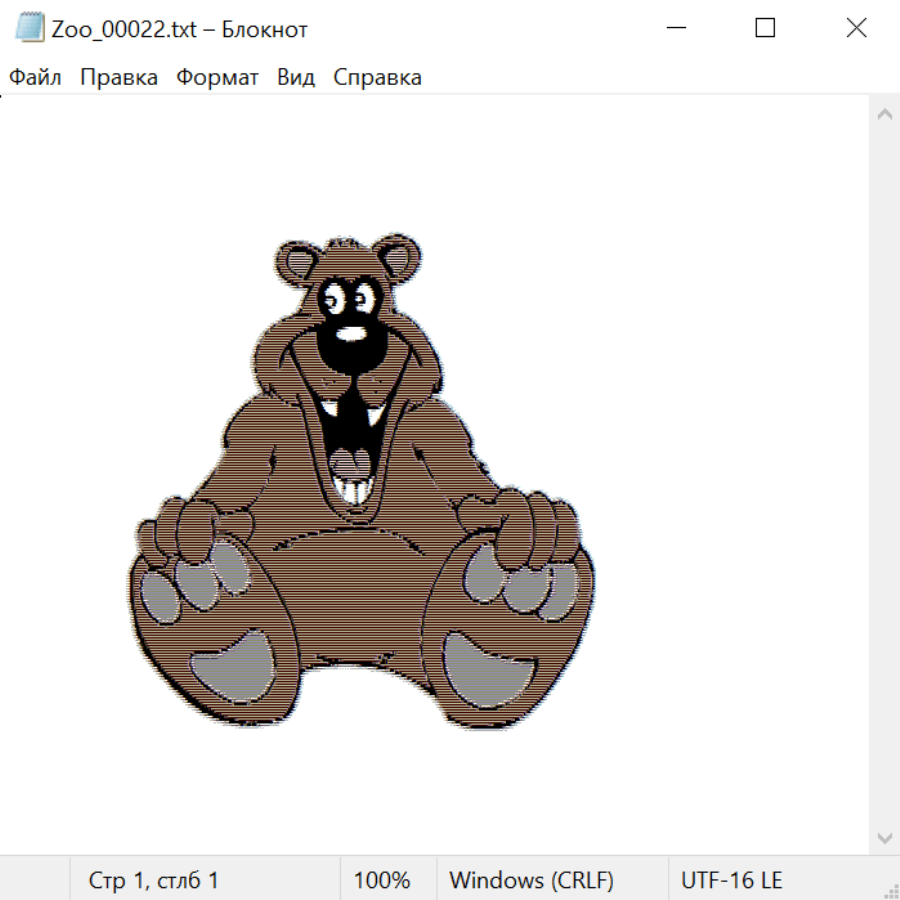900x900 pixels.
Task: Open the Формат menu
Action: pyautogui.click(x=217, y=77)
